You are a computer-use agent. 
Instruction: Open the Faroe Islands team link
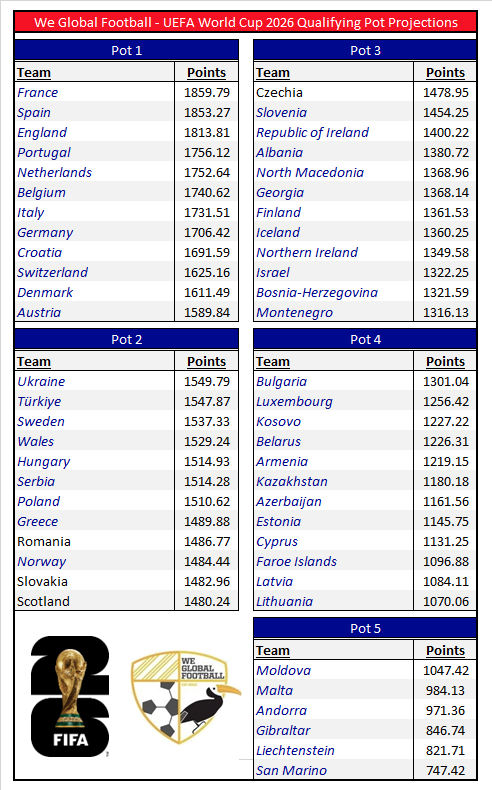297,562
